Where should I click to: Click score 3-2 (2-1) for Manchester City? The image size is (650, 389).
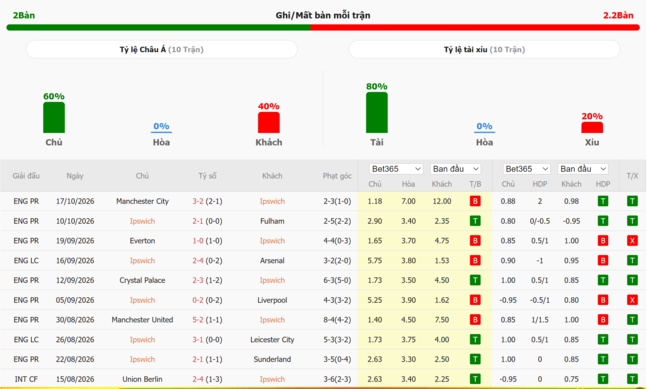pos(207,201)
